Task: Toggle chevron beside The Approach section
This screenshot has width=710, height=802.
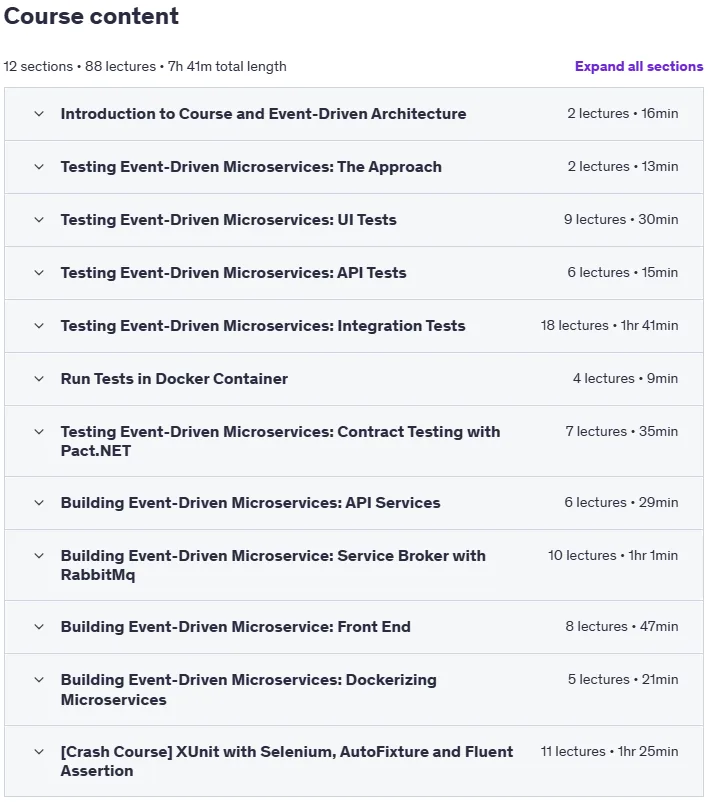Action: pos(39,167)
